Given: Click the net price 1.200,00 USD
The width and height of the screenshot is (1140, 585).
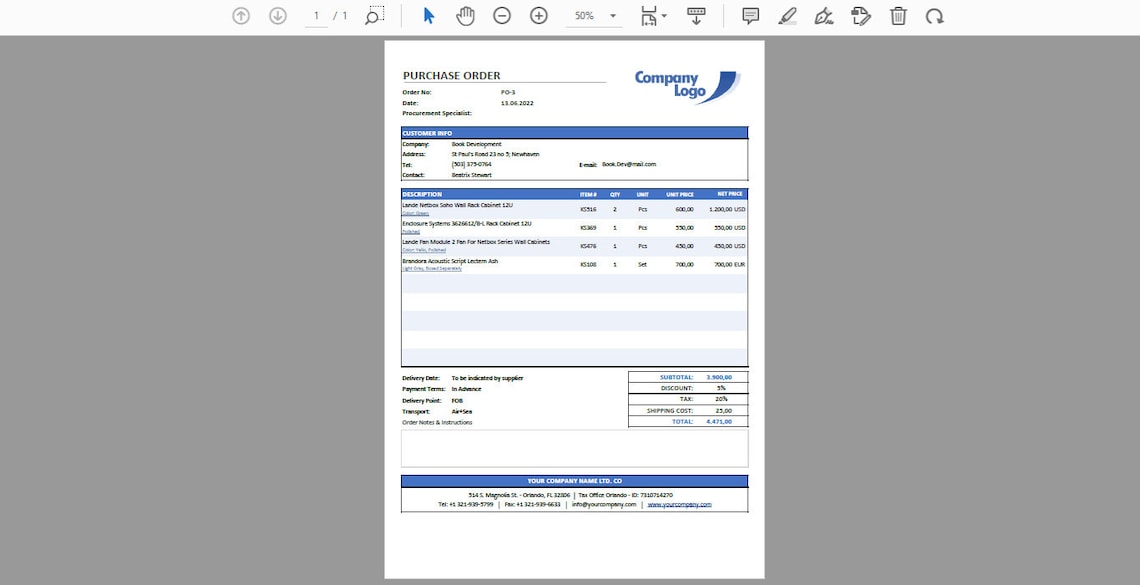Looking at the screenshot, I should click(727, 209).
